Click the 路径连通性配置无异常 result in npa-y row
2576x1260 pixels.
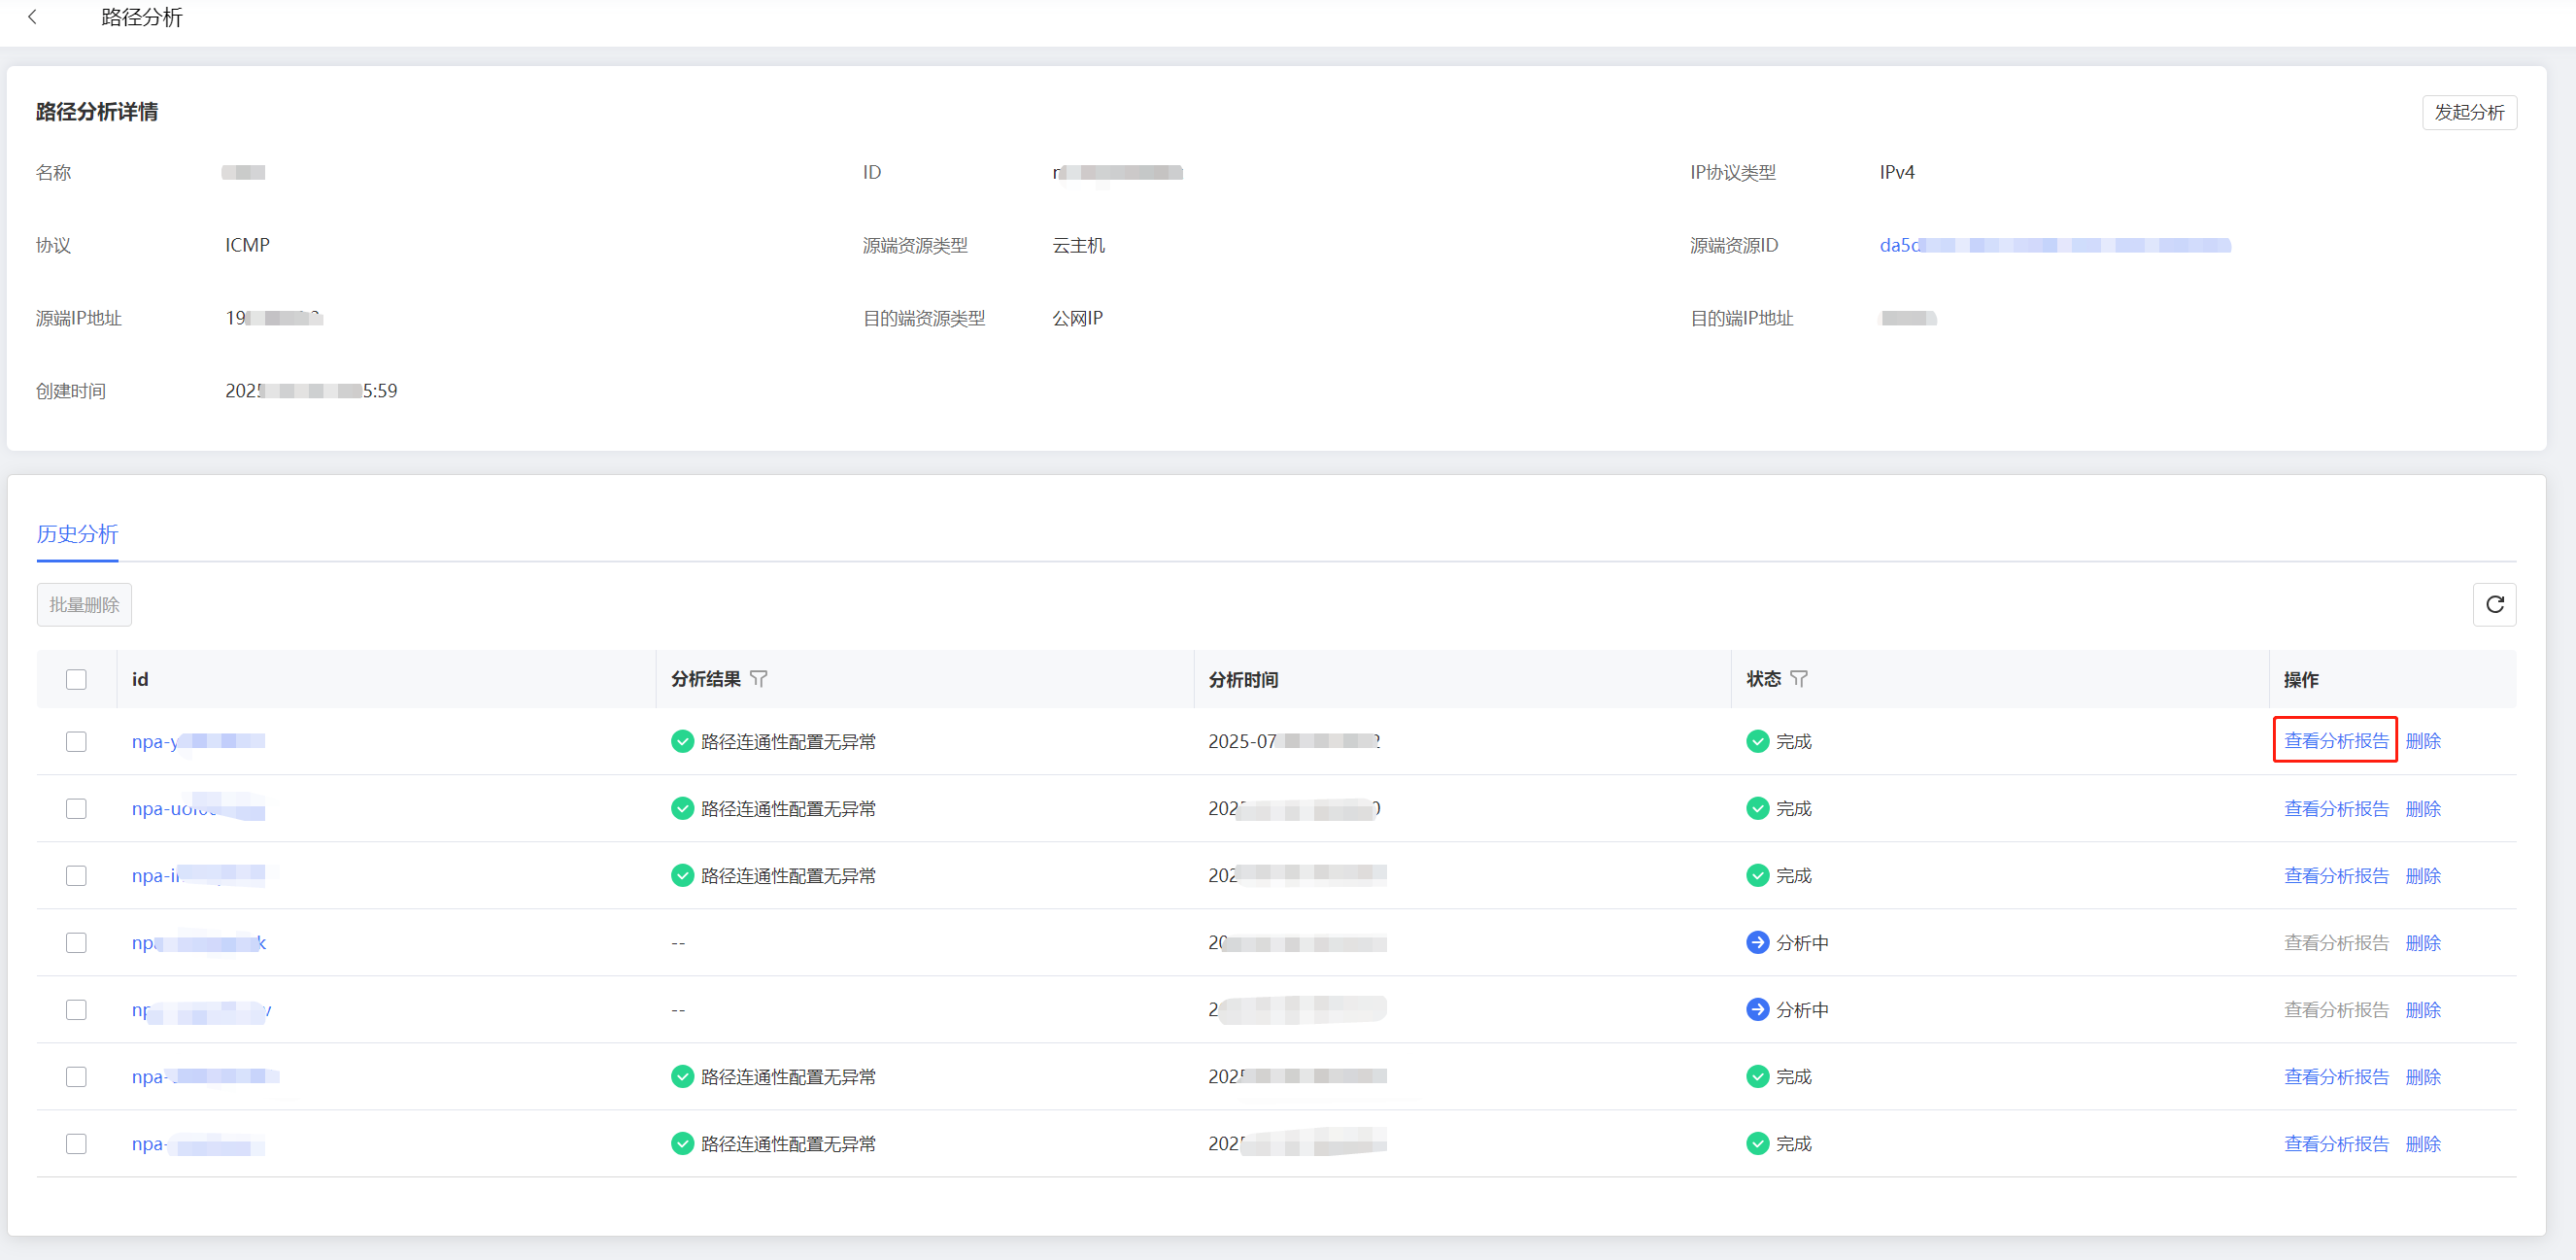click(788, 741)
